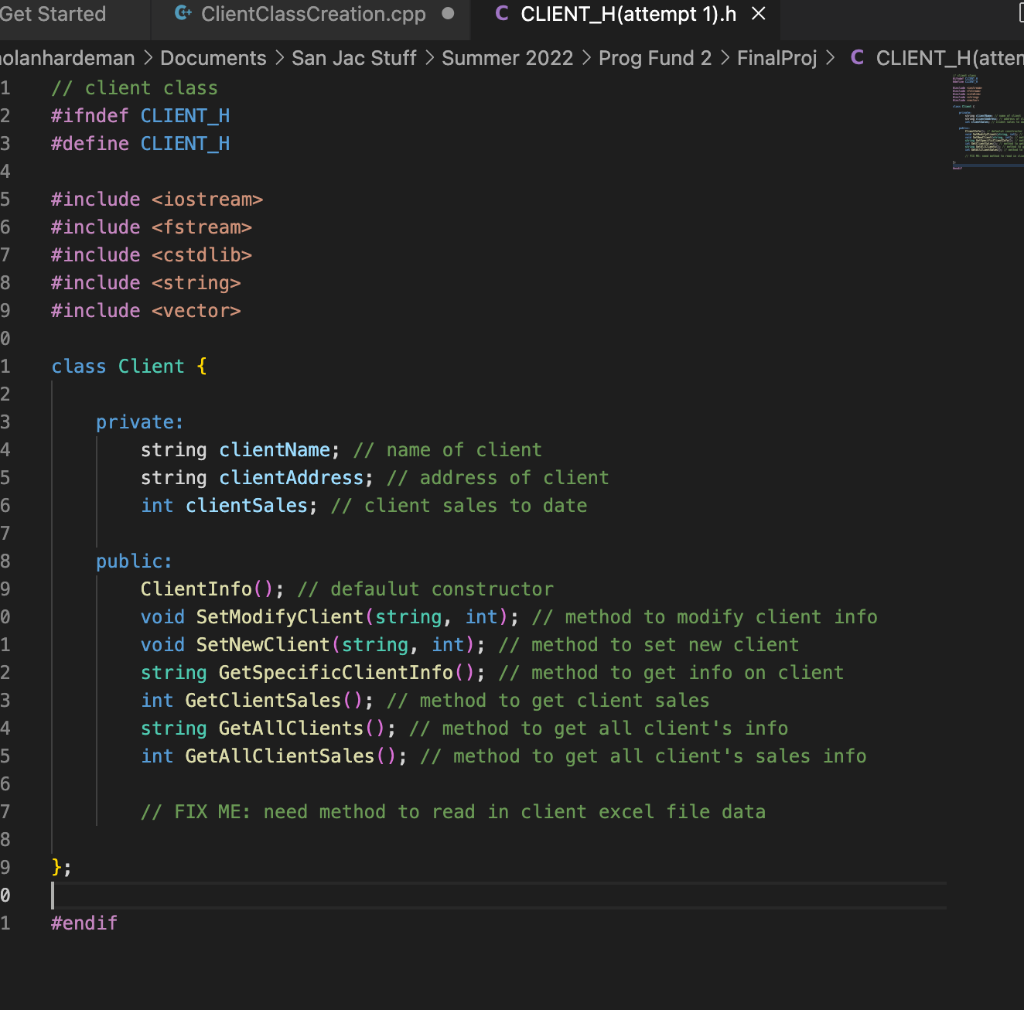Image resolution: width=1024 pixels, height=1010 pixels.
Task: Click the C file icon in the breadcrumb bar
Action: click(x=857, y=58)
